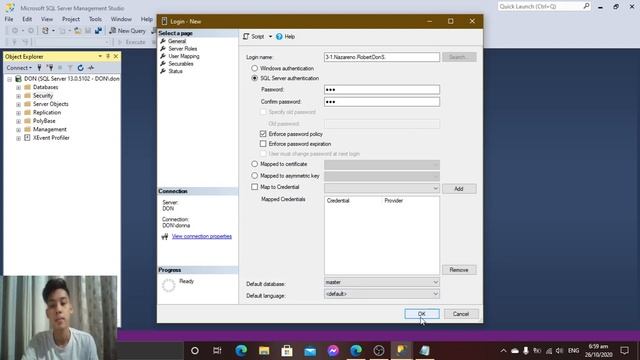The image size is (640, 360).
Task: Click the Disconnect plug icon in Object Explorer
Action: point(50,68)
